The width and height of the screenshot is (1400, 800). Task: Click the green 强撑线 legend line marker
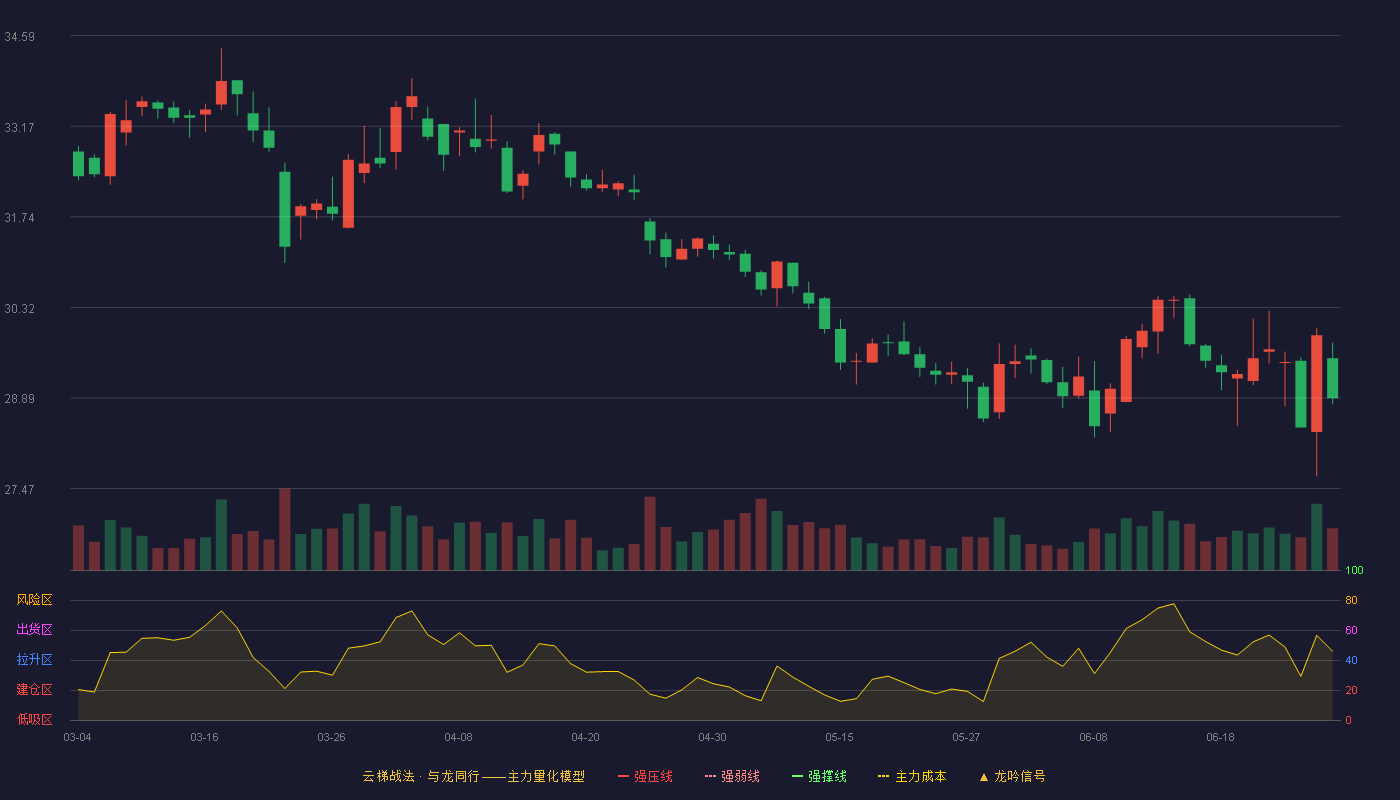[797, 776]
